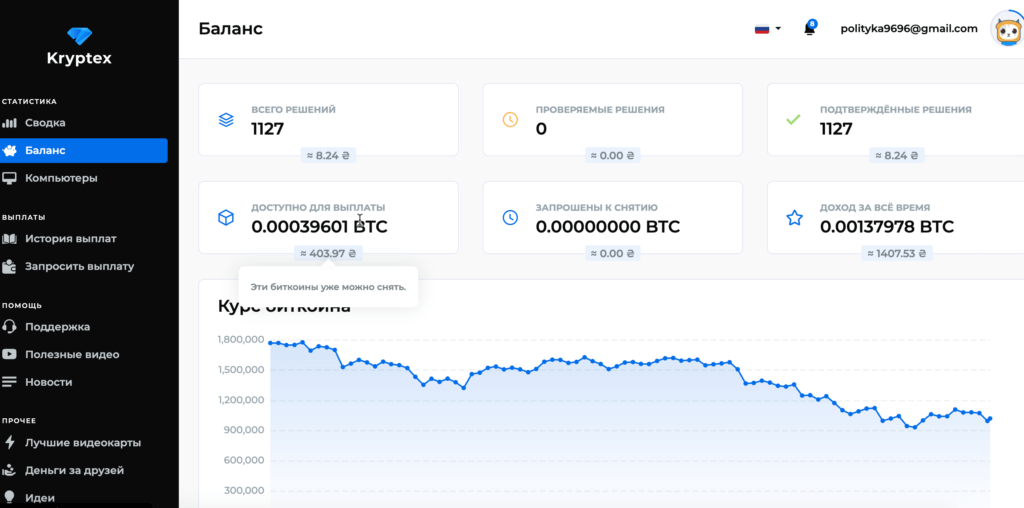This screenshot has width=1024, height=508.
Task: Open the language flag dropdown
Action: [767, 29]
